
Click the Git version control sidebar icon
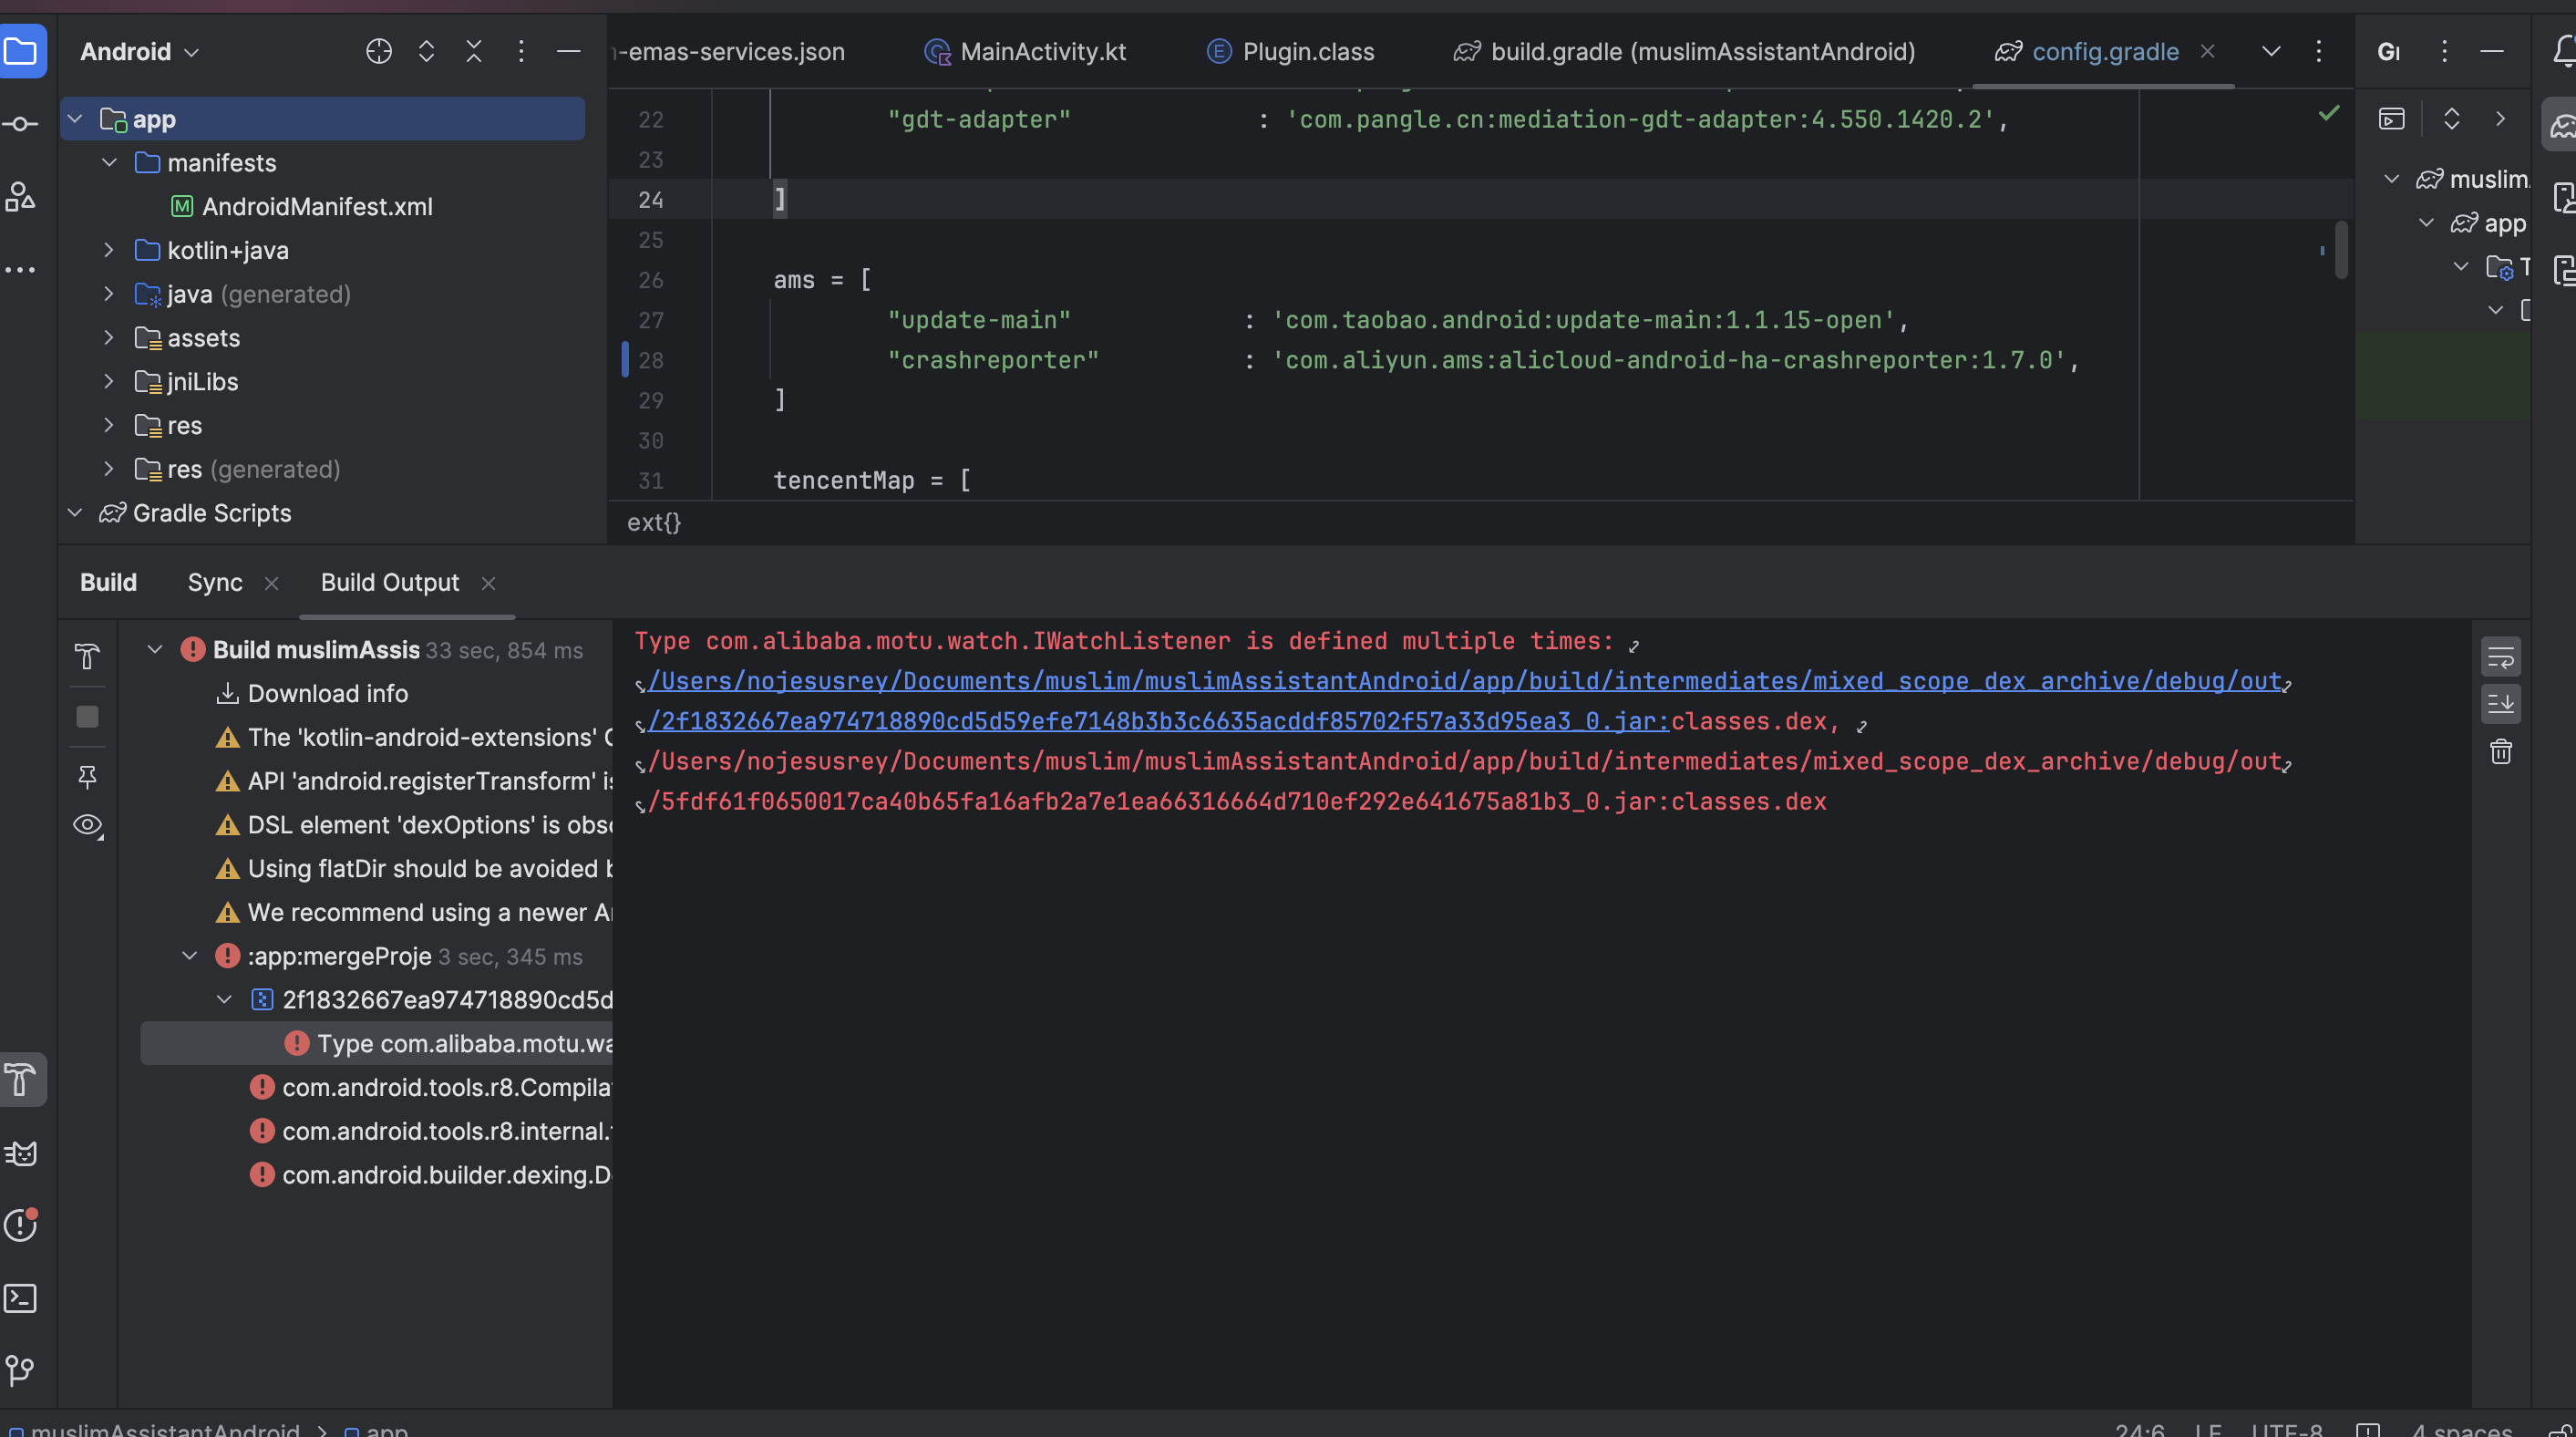click(x=21, y=1369)
